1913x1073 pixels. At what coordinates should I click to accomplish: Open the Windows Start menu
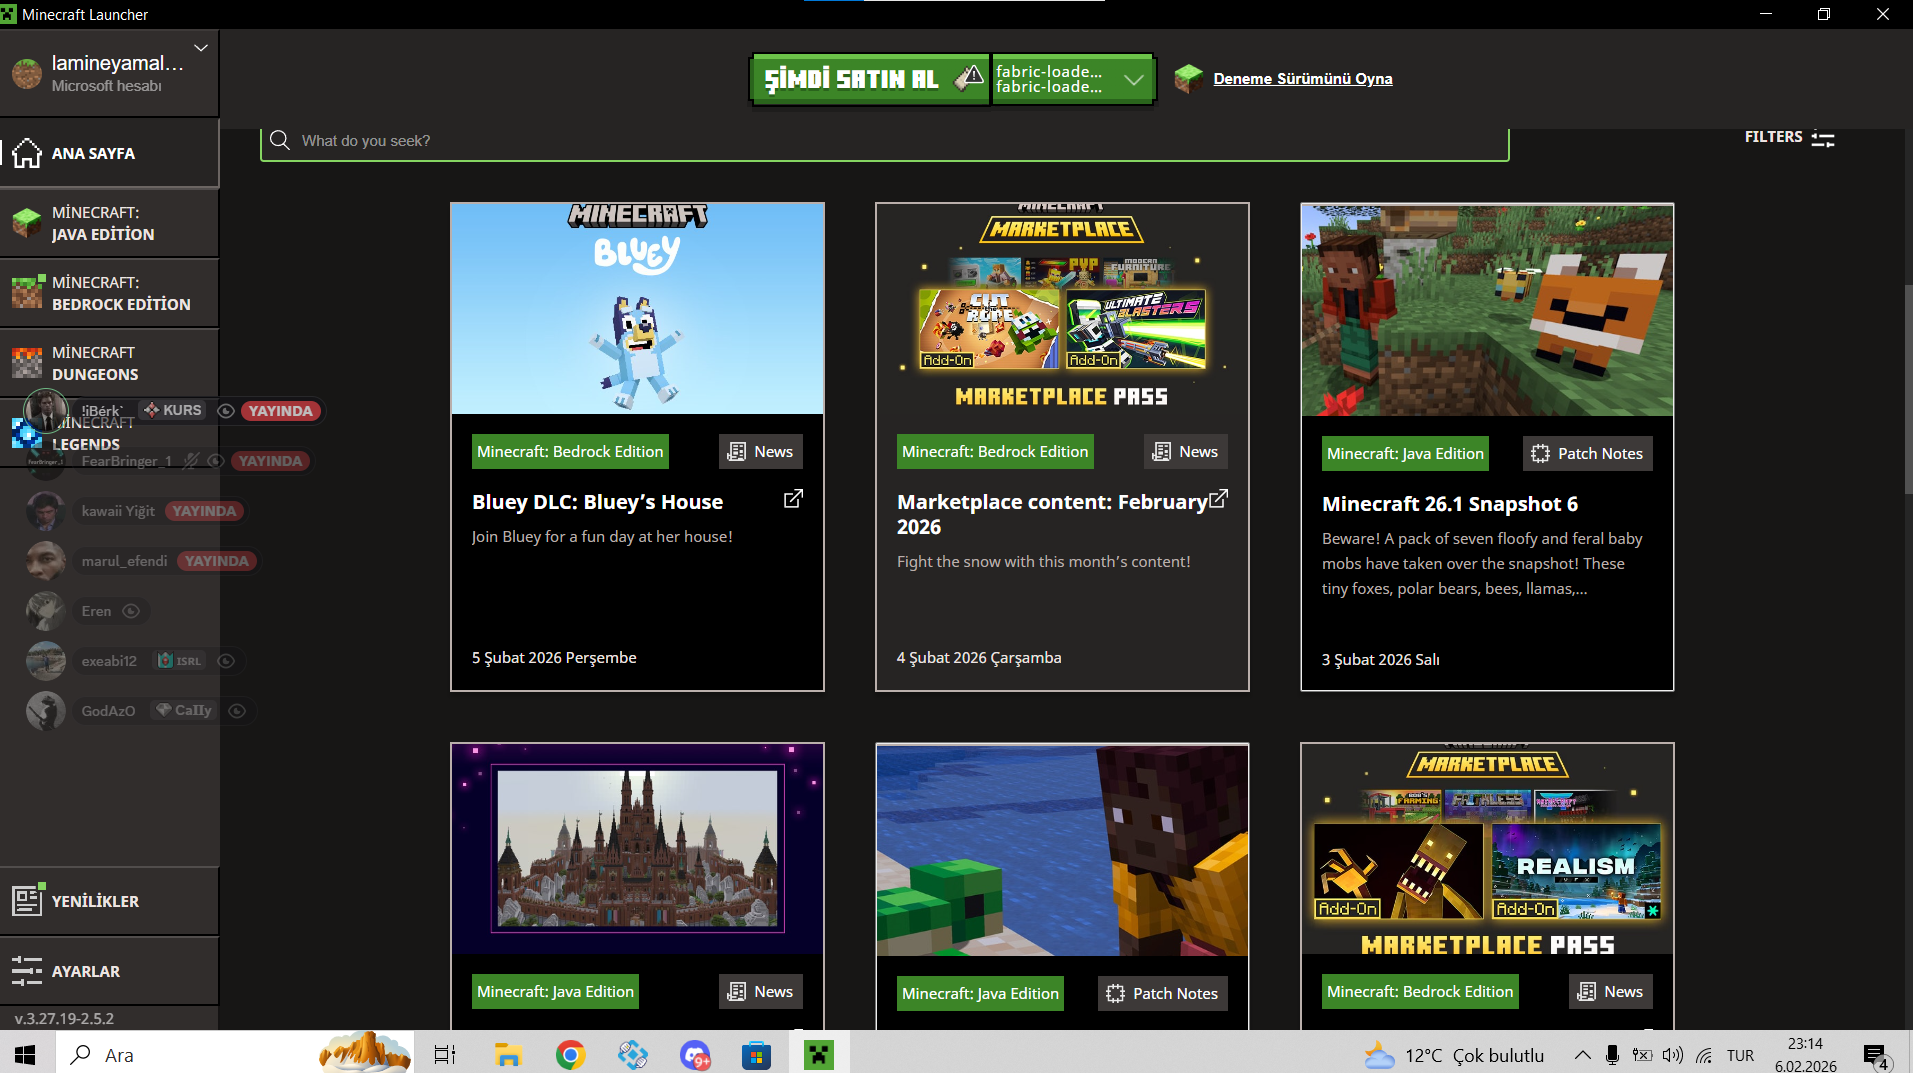tap(25, 1055)
